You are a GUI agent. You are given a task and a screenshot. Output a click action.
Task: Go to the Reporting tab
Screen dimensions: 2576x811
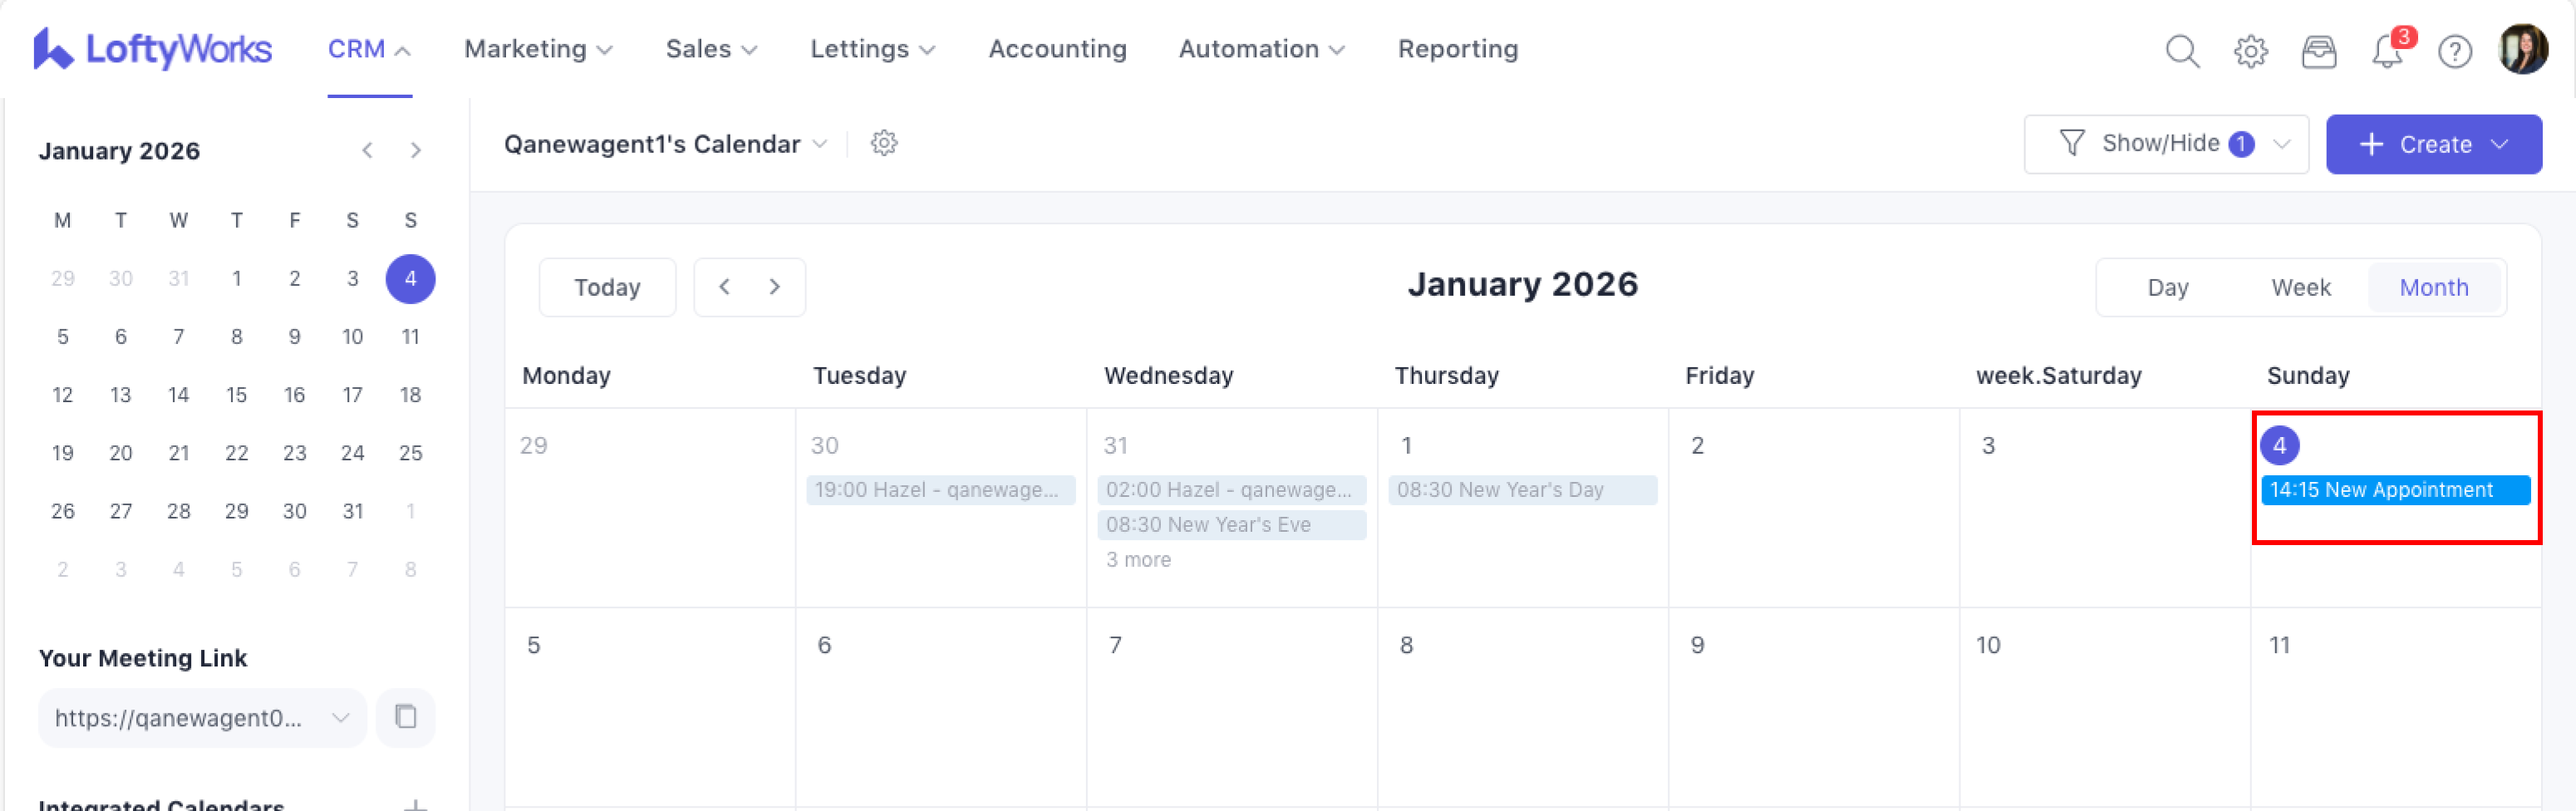[1457, 49]
